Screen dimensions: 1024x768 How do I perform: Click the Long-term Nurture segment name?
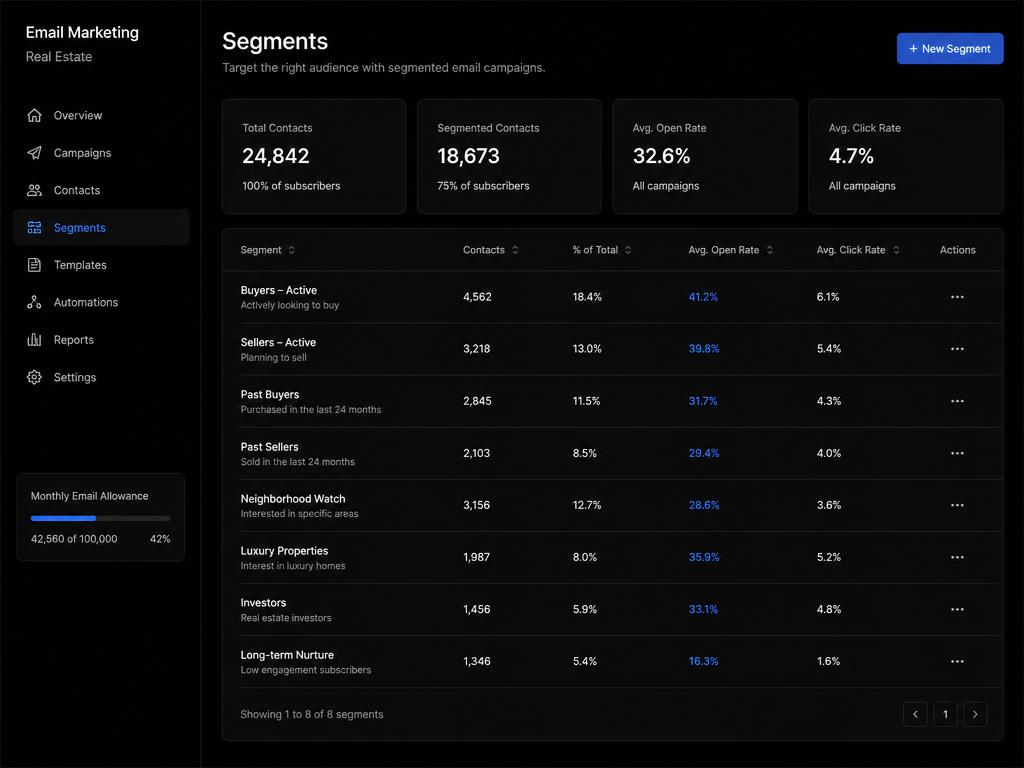click(287, 654)
